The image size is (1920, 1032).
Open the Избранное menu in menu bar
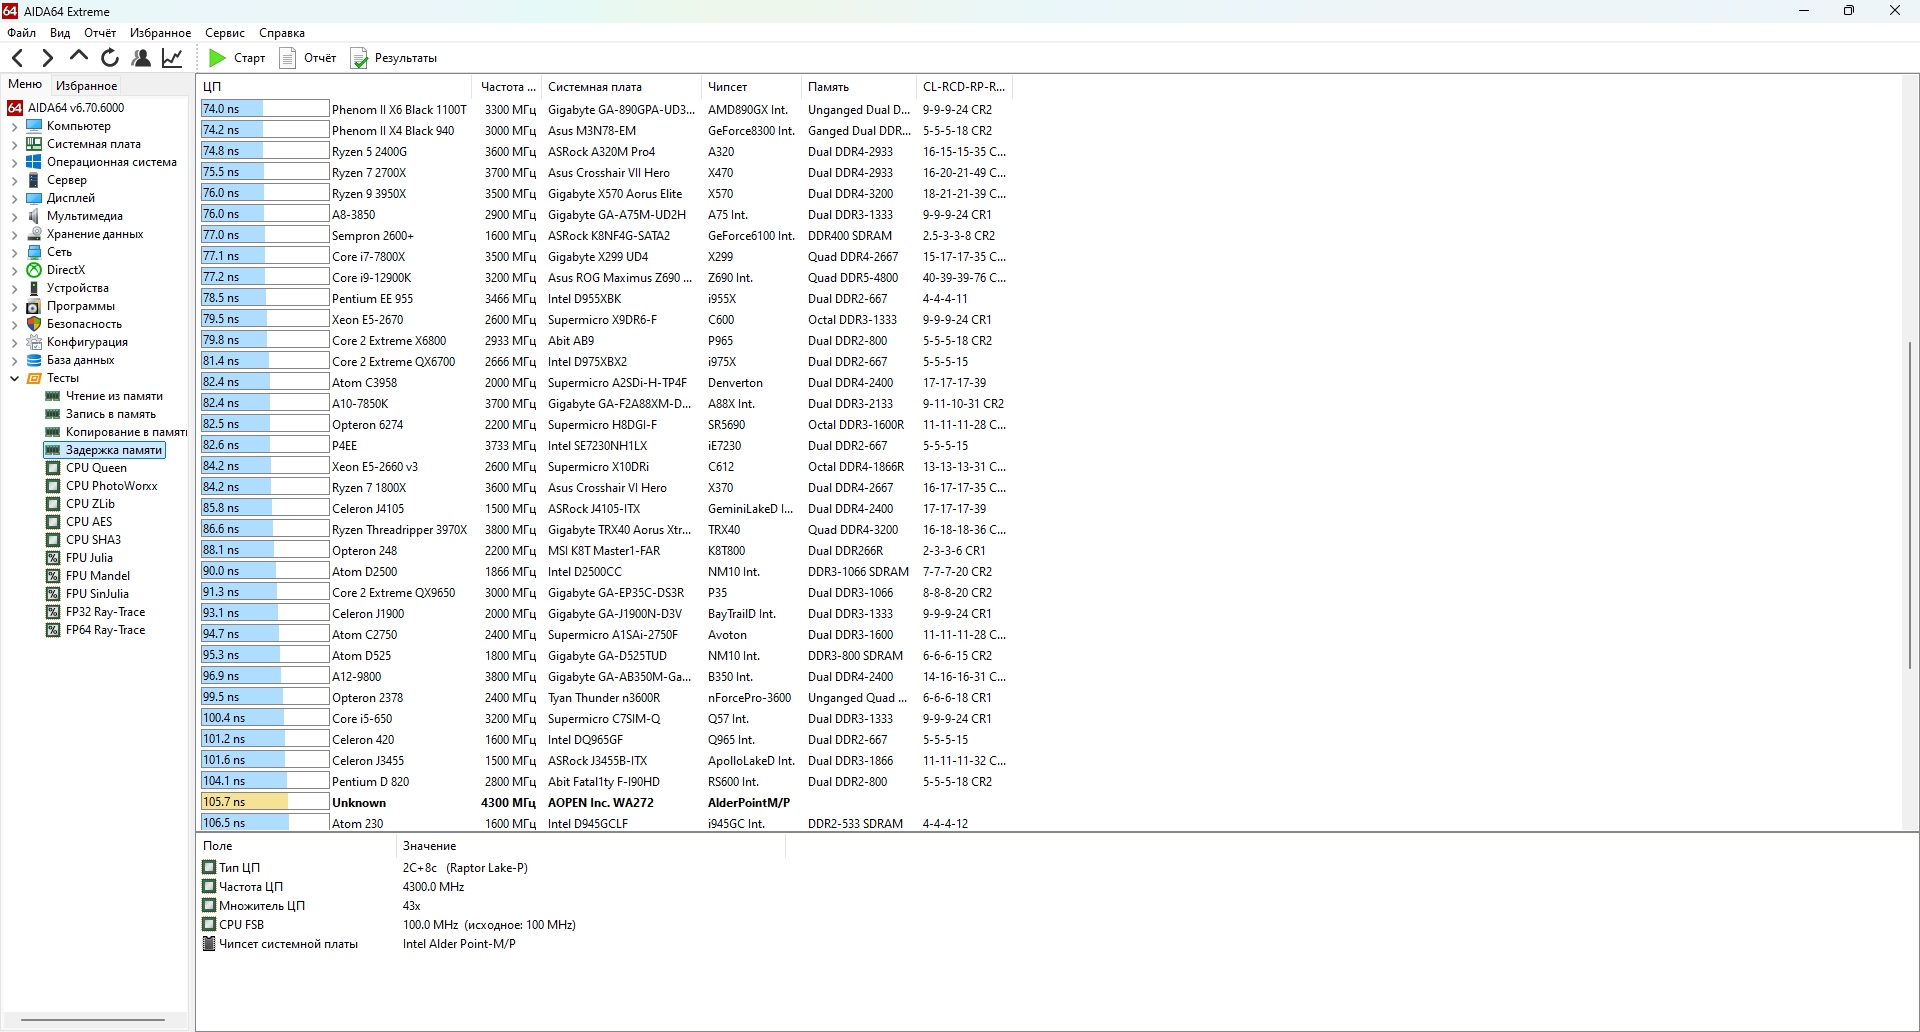(x=160, y=33)
